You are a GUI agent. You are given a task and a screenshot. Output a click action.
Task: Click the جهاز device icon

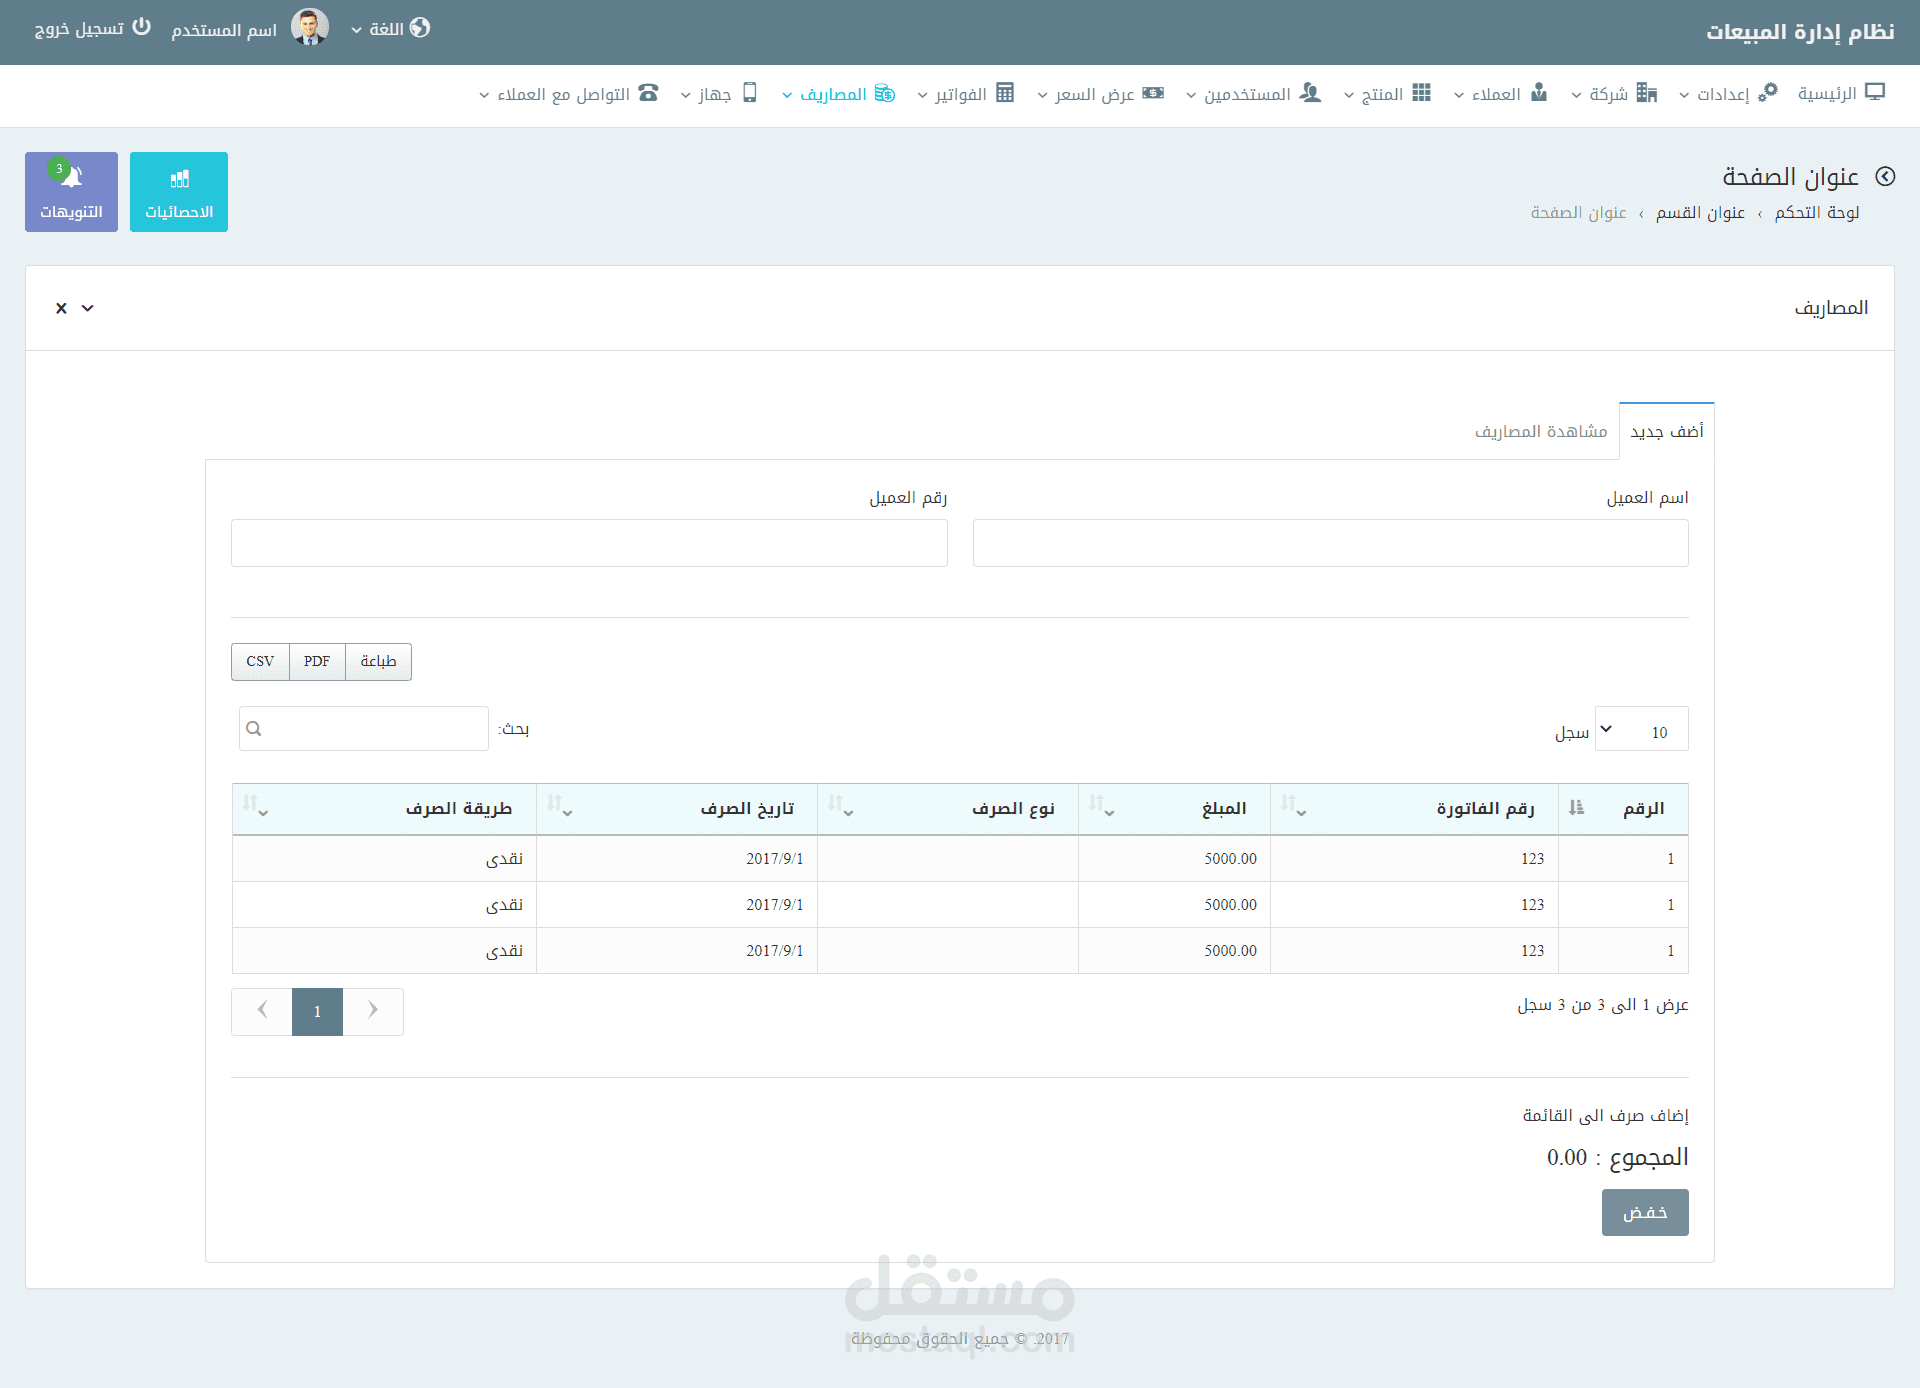[752, 93]
